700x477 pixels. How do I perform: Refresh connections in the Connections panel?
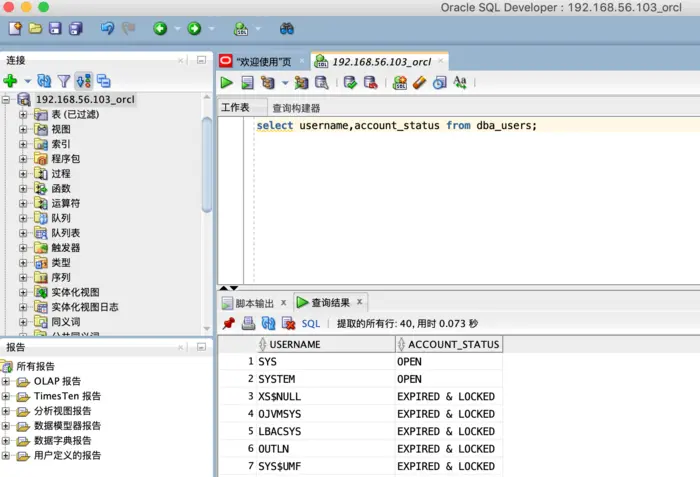tap(44, 81)
